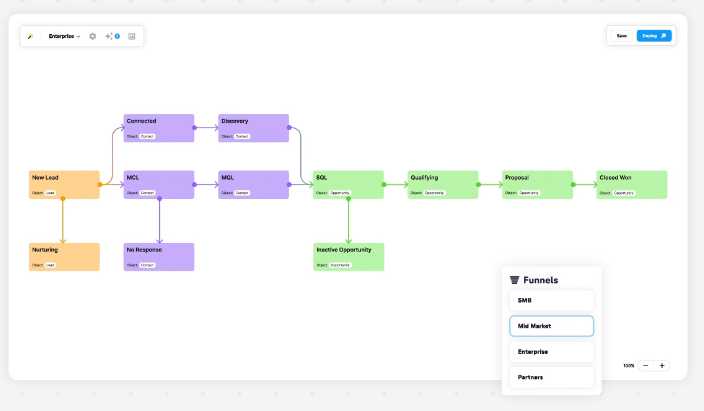
Task: Choose the Mid Market funnel
Action: pos(551,326)
